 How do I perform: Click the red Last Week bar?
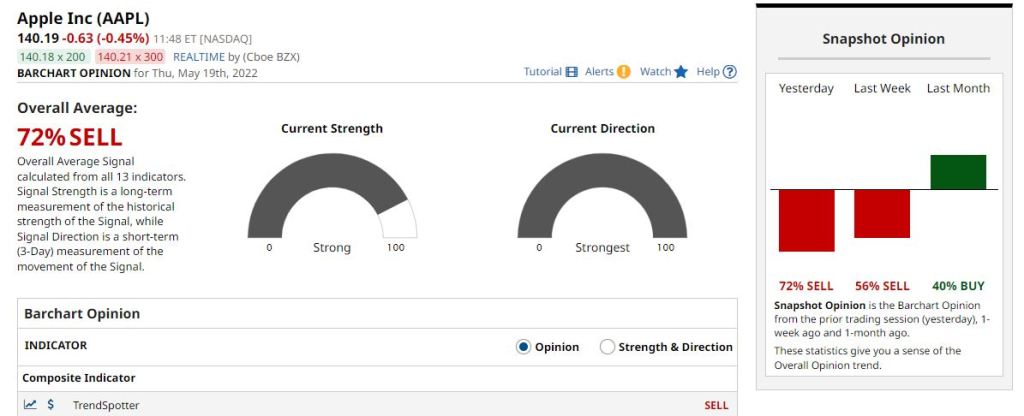coord(882,213)
